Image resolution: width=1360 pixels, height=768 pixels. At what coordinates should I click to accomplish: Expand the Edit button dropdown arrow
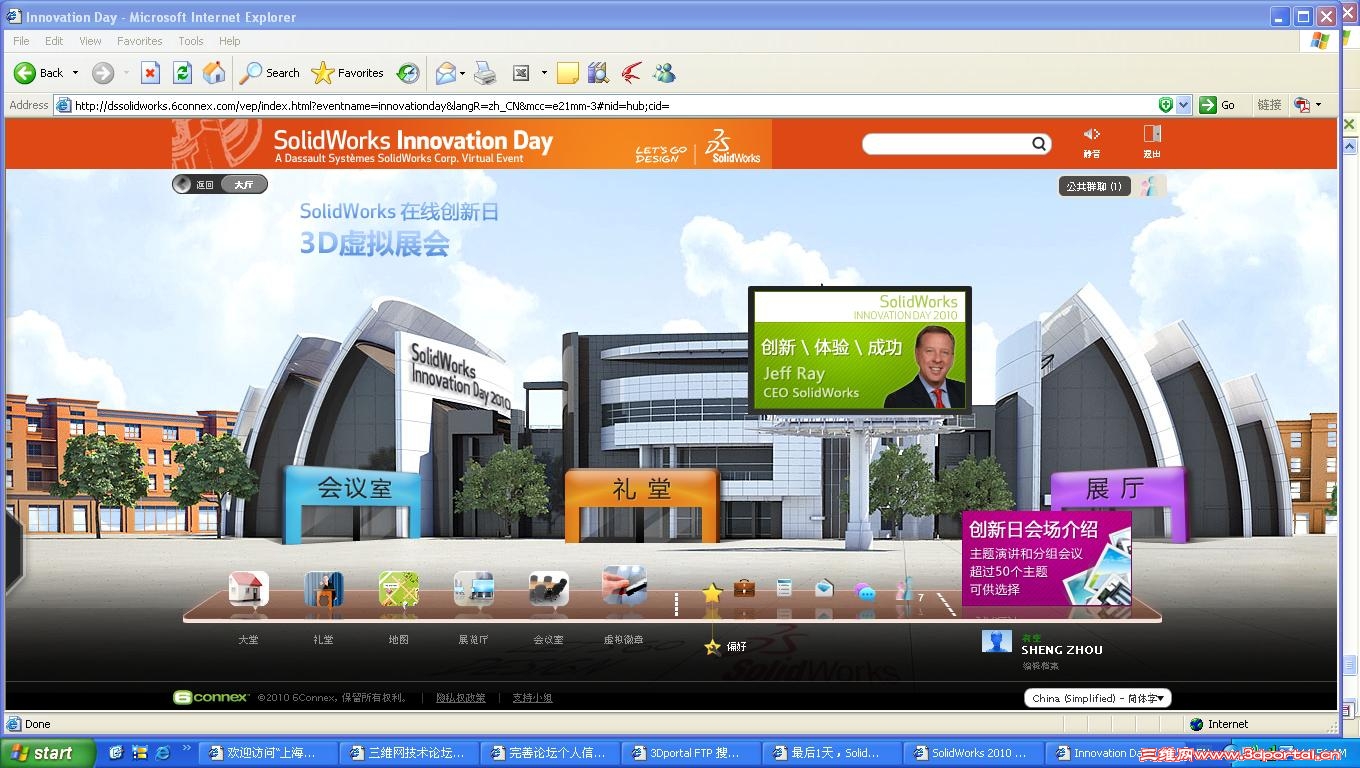[544, 73]
